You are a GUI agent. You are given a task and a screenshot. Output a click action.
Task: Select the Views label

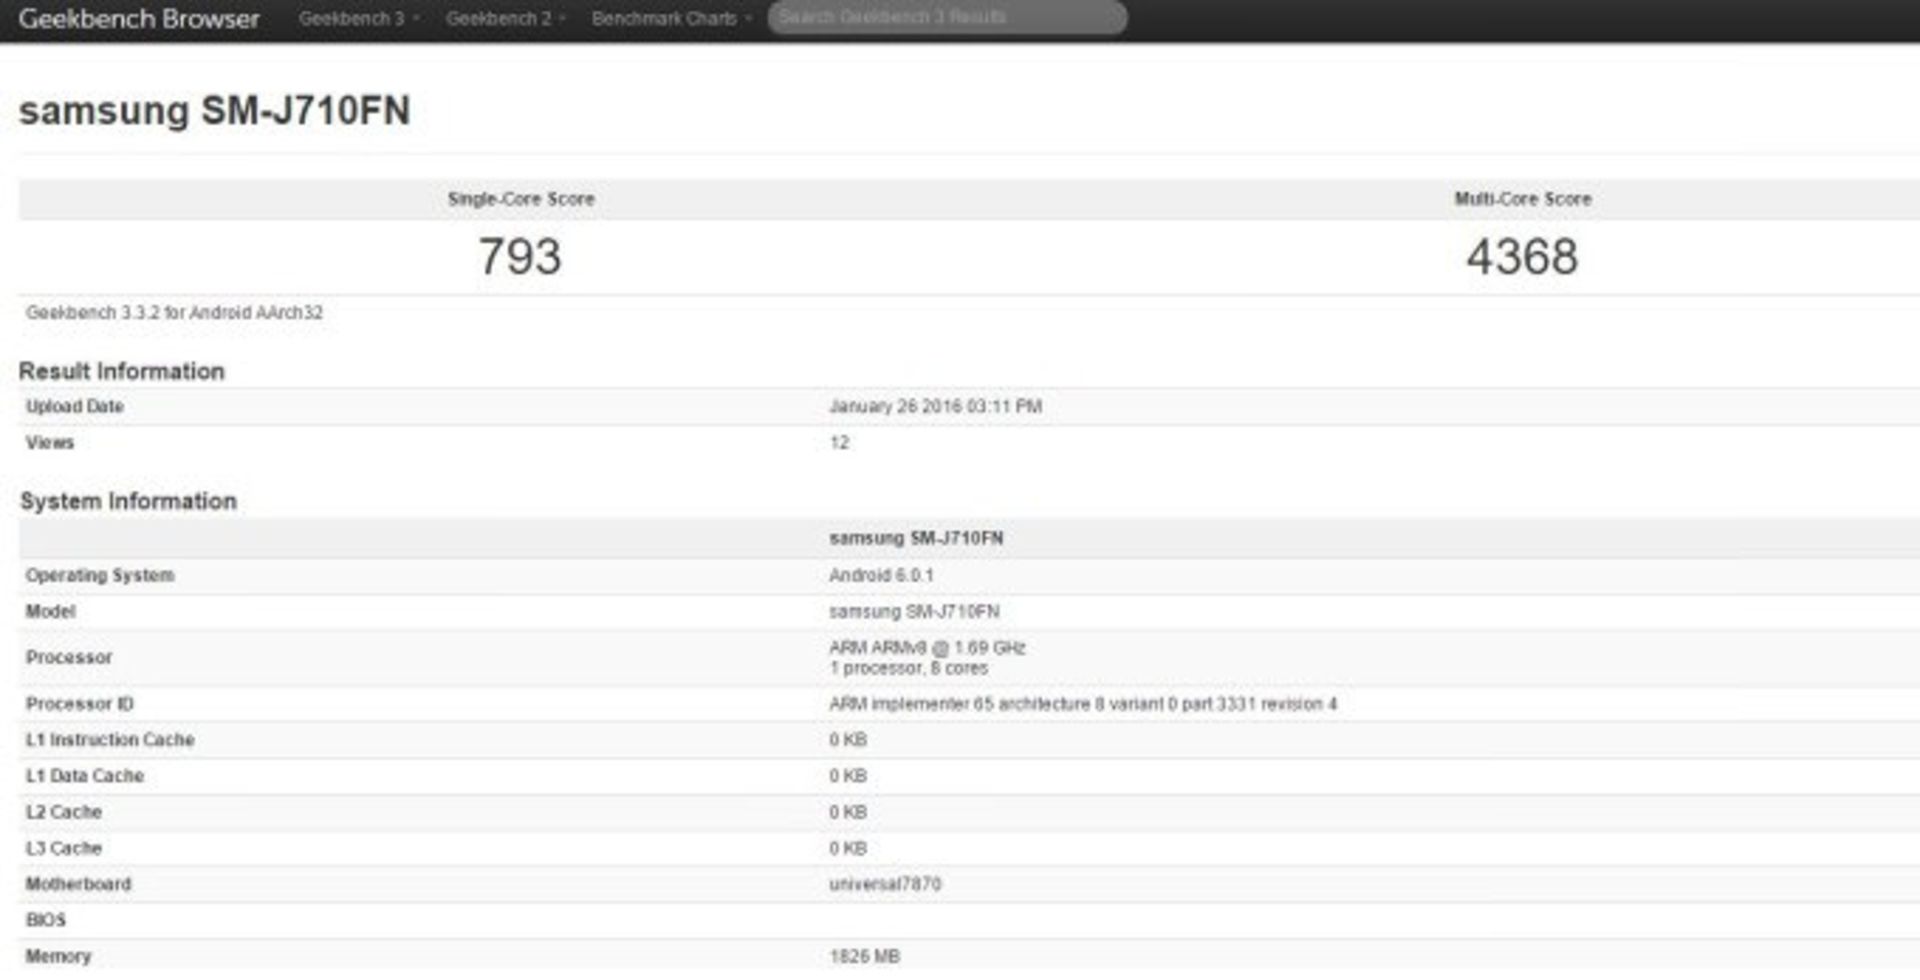[50, 443]
